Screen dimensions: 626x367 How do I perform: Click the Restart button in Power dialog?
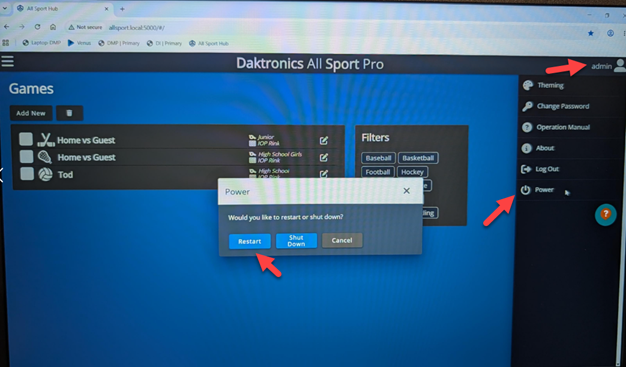(x=250, y=241)
